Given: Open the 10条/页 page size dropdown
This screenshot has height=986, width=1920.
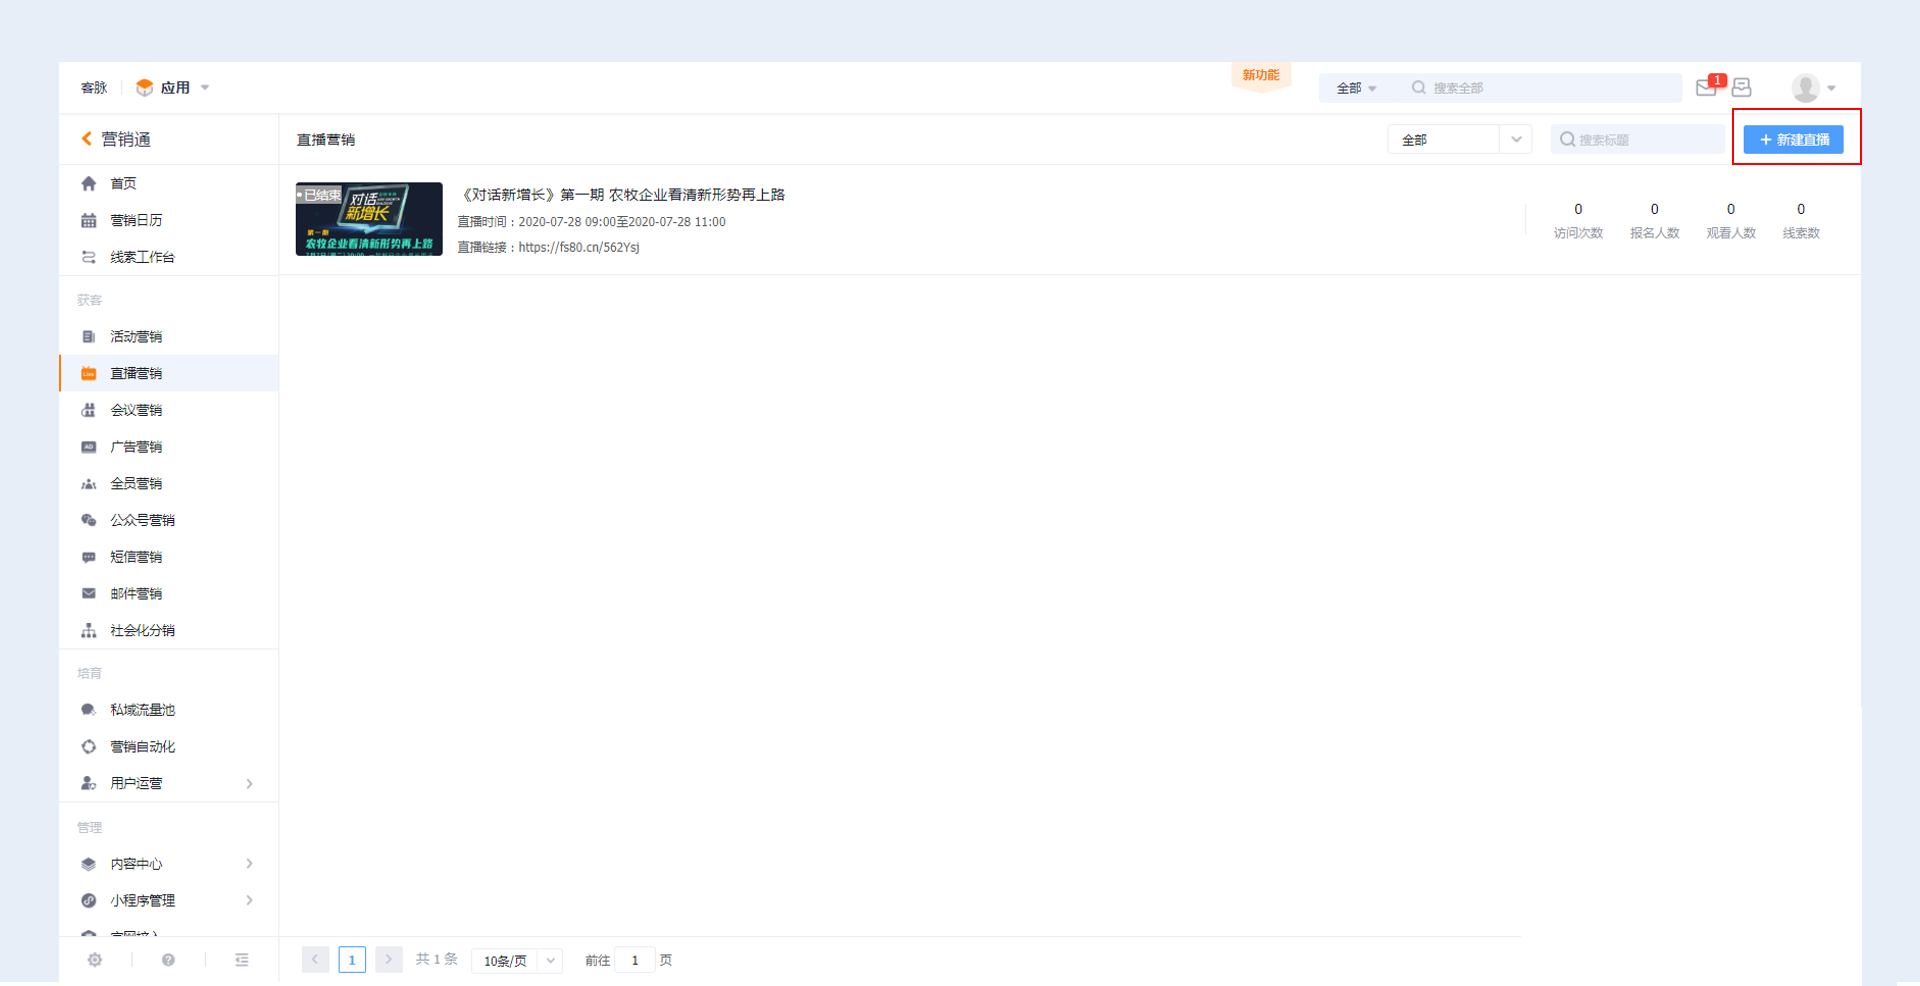Looking at the screenshot, I should [517, 961].
